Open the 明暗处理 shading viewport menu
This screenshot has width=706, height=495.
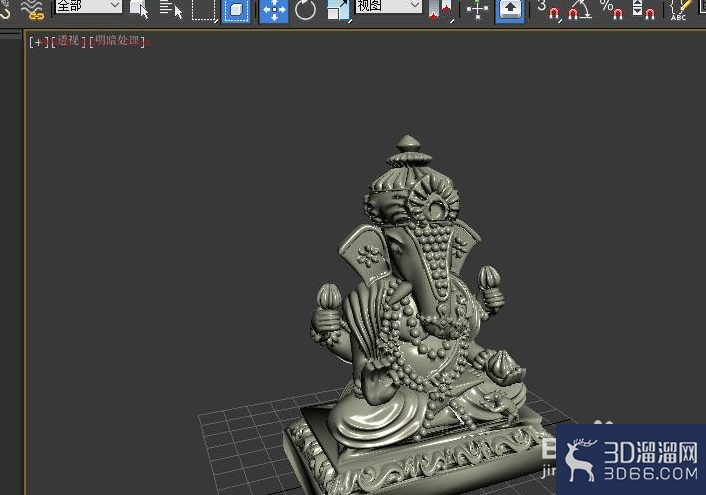pos(118,41)
